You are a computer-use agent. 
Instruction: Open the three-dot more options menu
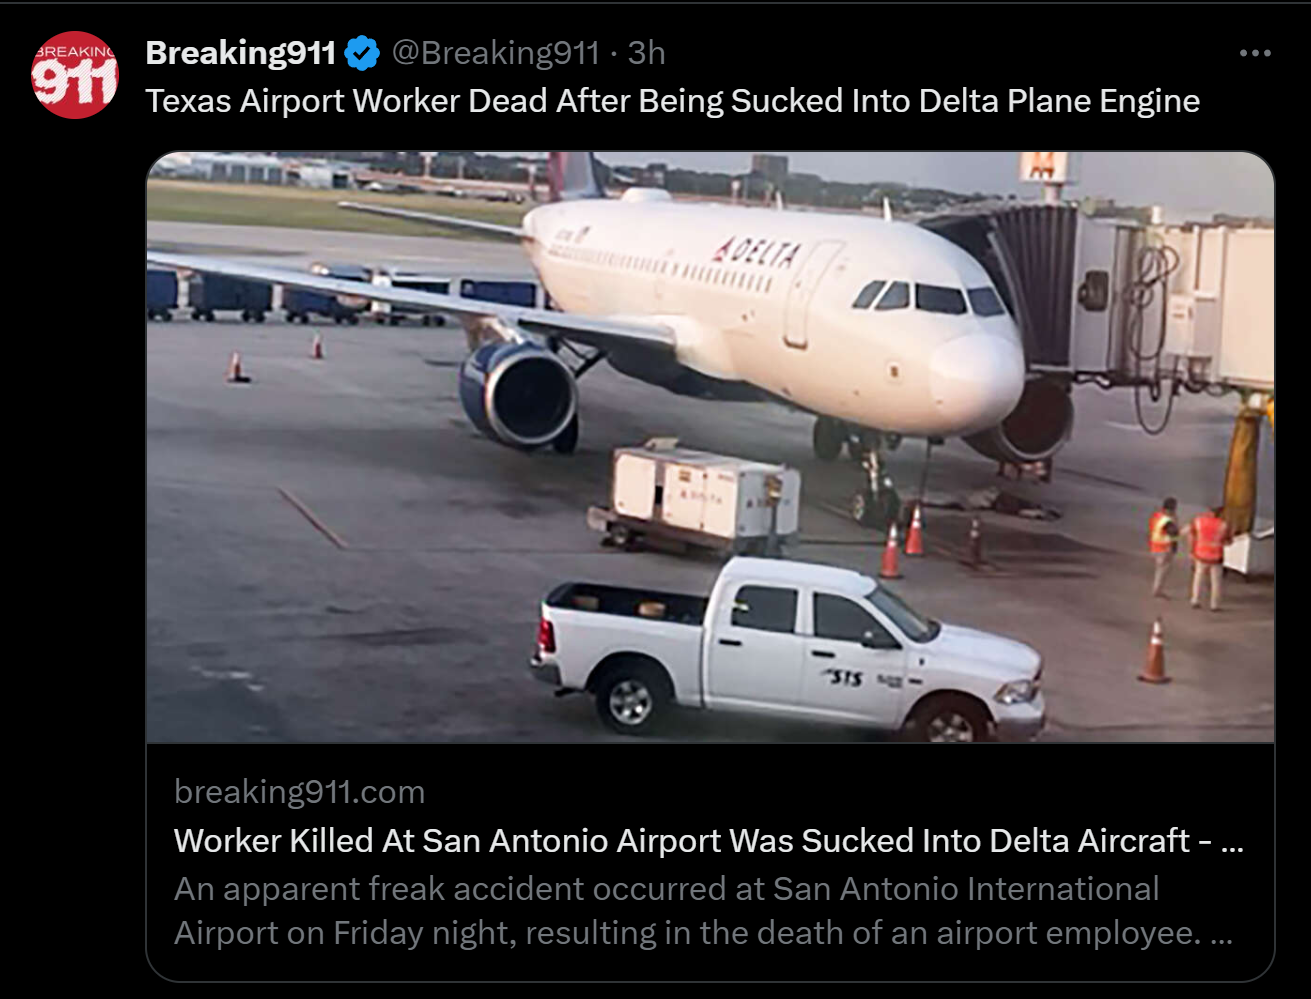[x=1255, y=53]
